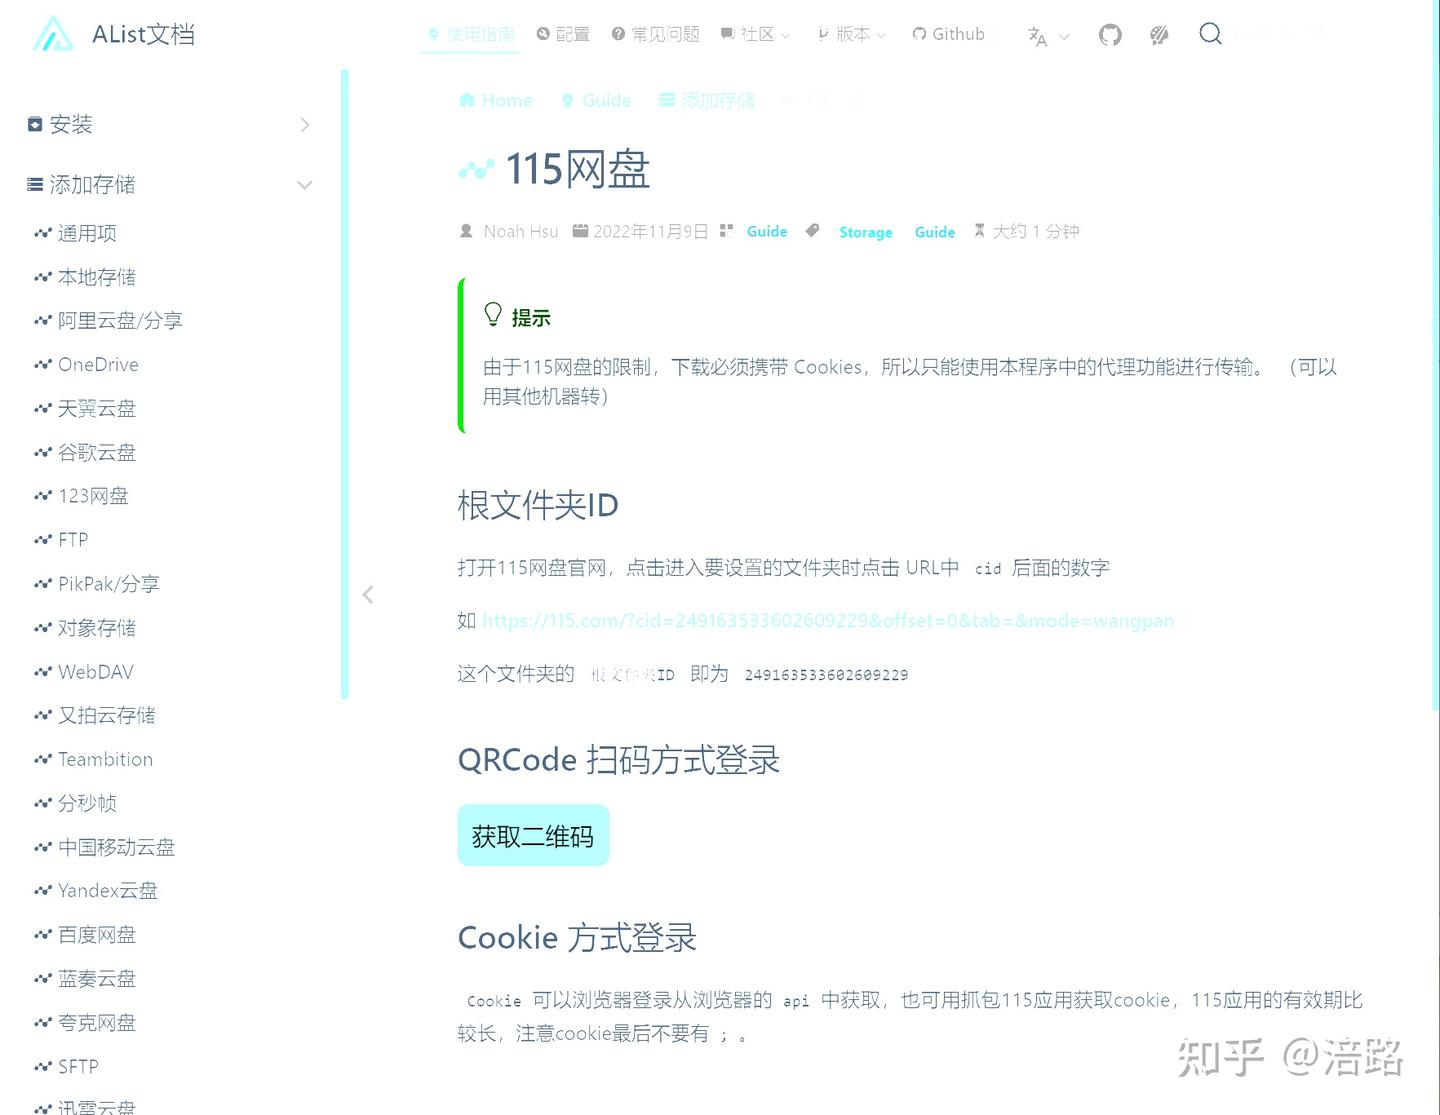This screenshot has width=1440, height=1115.
Task: Expand the 安装 sidebar section
Action: (x=169, y=125)
